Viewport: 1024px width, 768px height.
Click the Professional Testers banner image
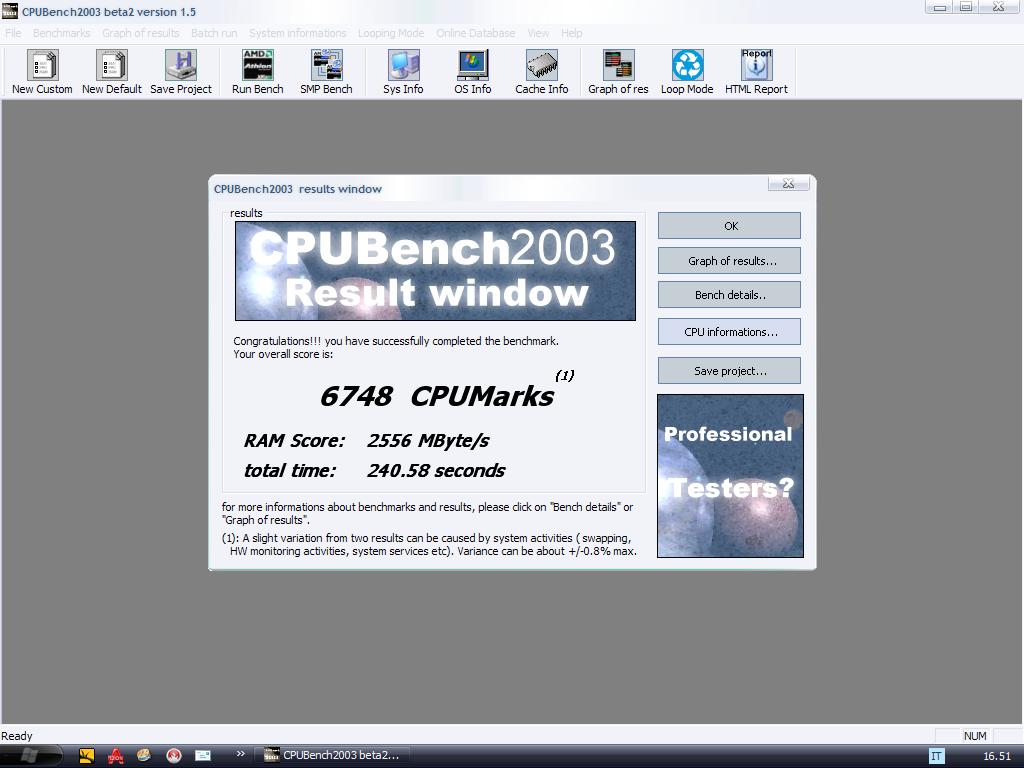pos(730,476)
